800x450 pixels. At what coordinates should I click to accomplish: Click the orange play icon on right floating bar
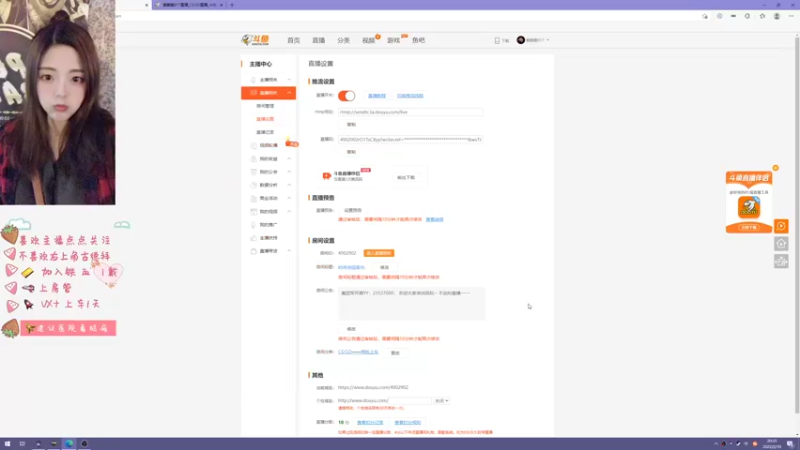[781, 226]
